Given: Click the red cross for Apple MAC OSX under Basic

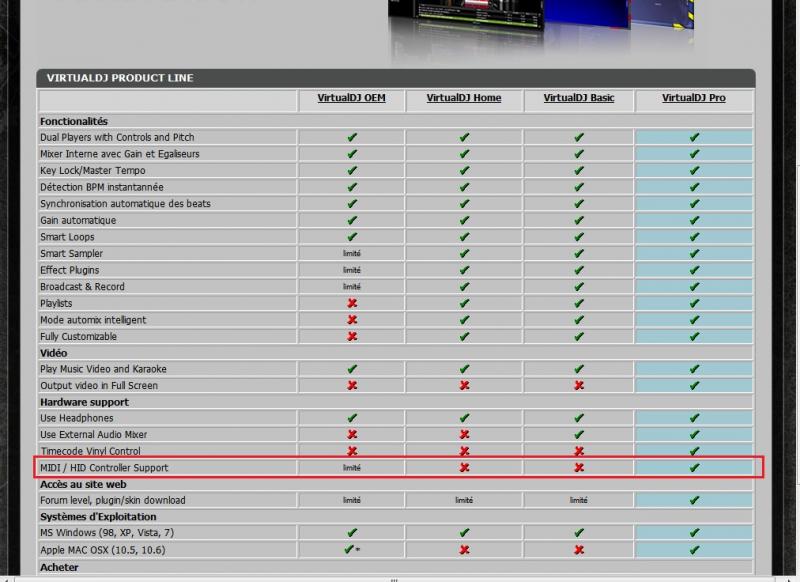Looking at the screenshot, I should (579, 550).
